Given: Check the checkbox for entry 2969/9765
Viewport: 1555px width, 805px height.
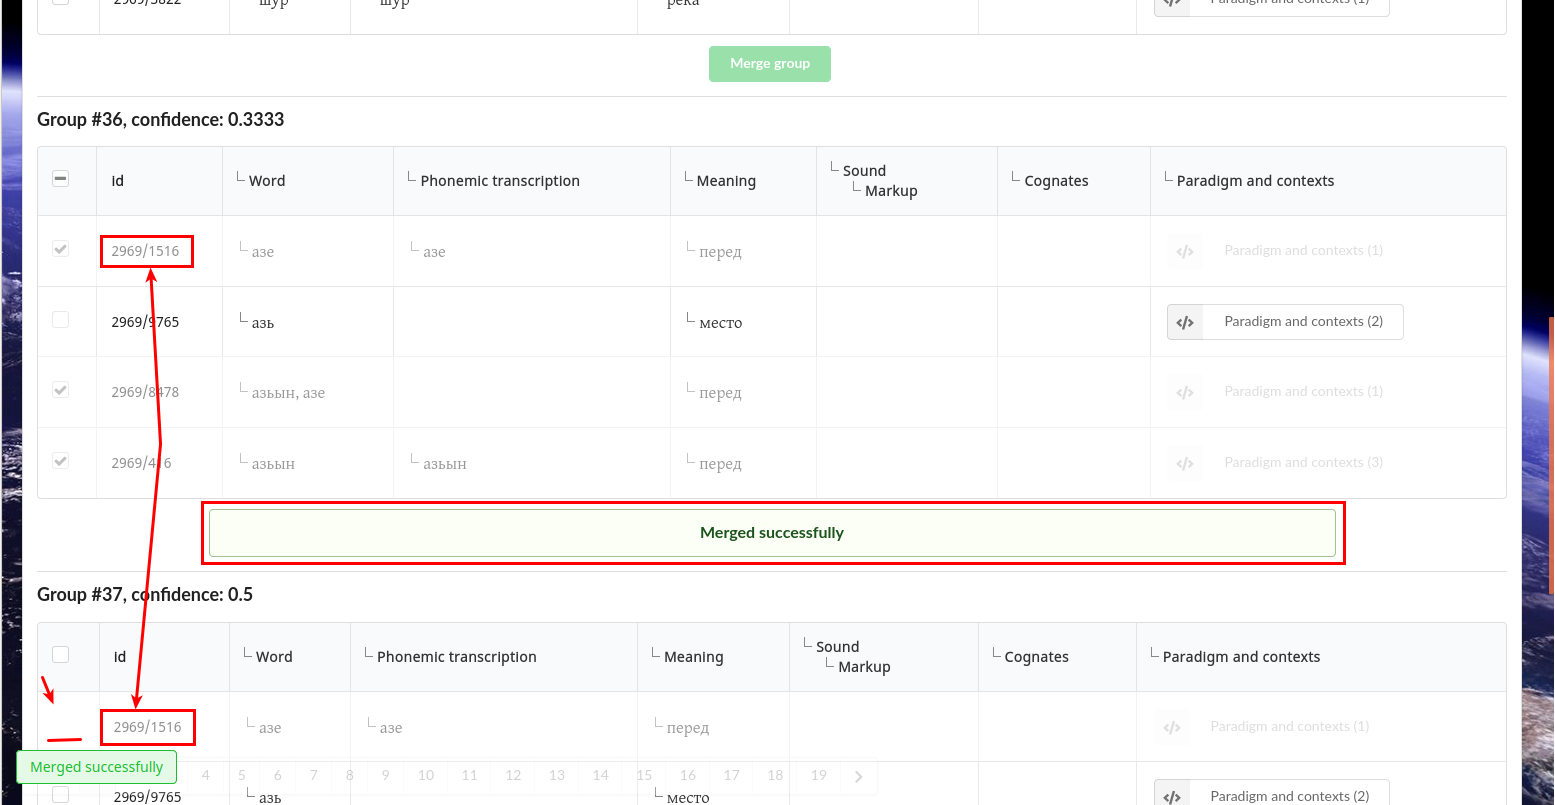Looking at the screenshot, I should [60, 319].
